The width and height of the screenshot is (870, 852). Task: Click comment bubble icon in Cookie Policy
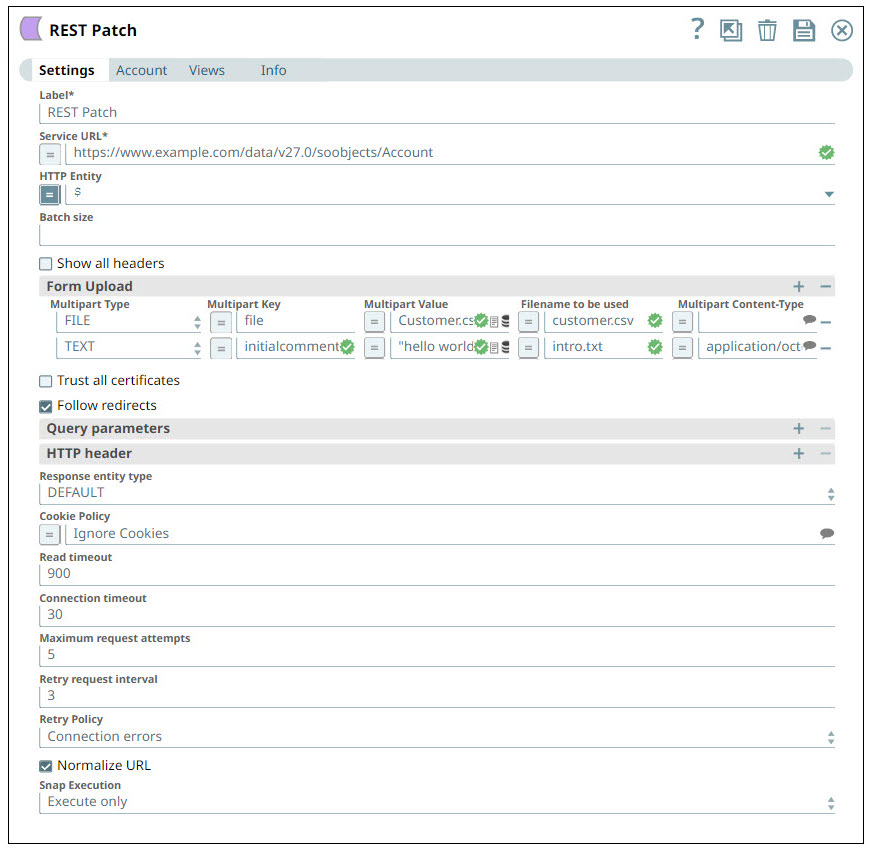[826, 534]
